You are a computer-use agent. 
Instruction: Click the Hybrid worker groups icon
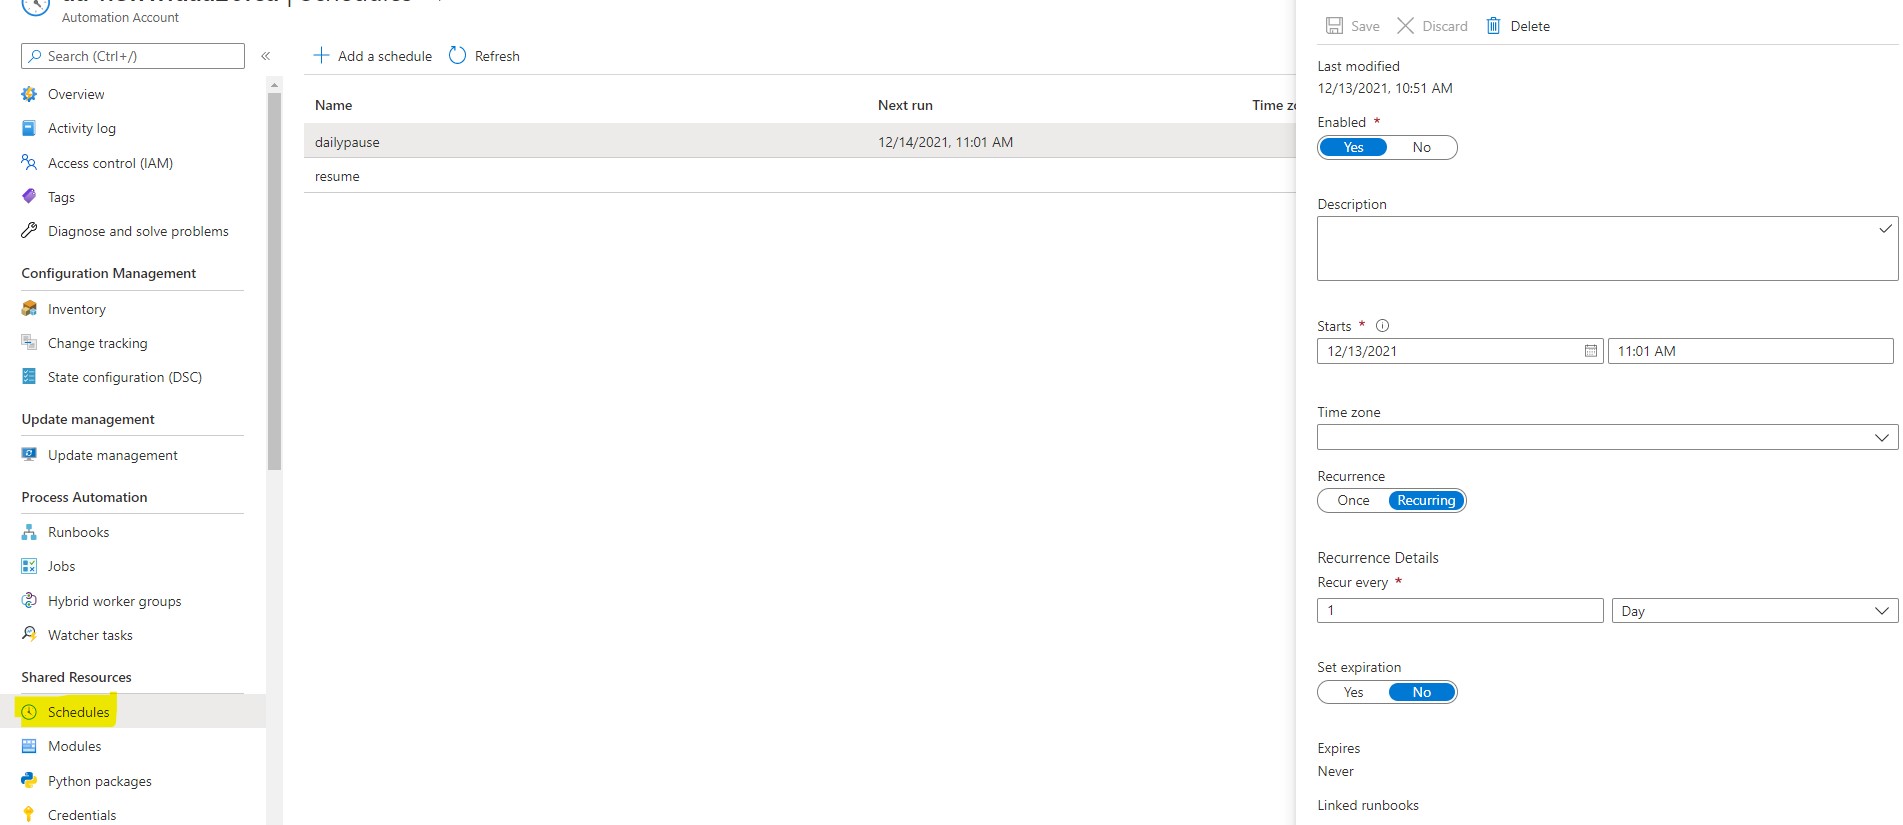point(29,600)
